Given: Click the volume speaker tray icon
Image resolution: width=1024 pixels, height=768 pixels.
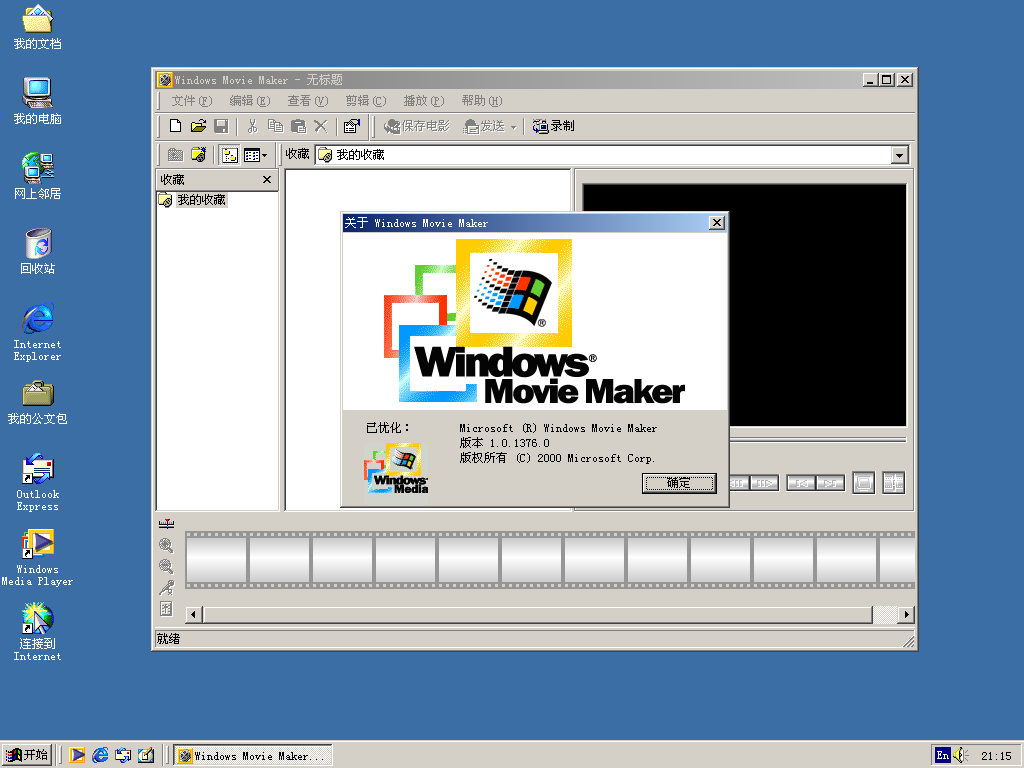Looking at the screenshot, I should click(x=960, y=756).
